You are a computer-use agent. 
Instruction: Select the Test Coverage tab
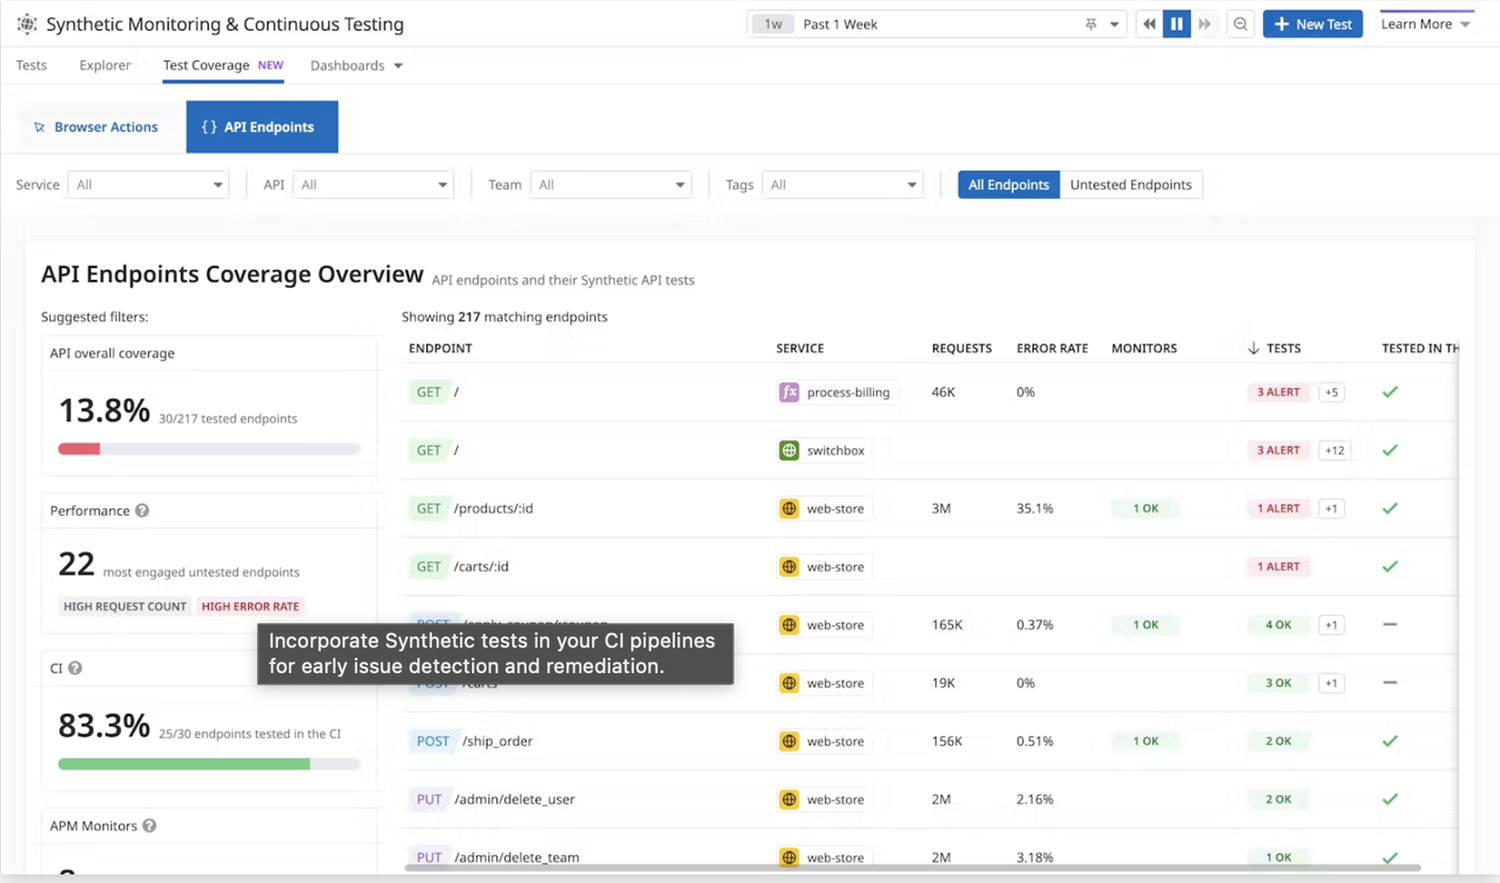click(x=223, y=65)
